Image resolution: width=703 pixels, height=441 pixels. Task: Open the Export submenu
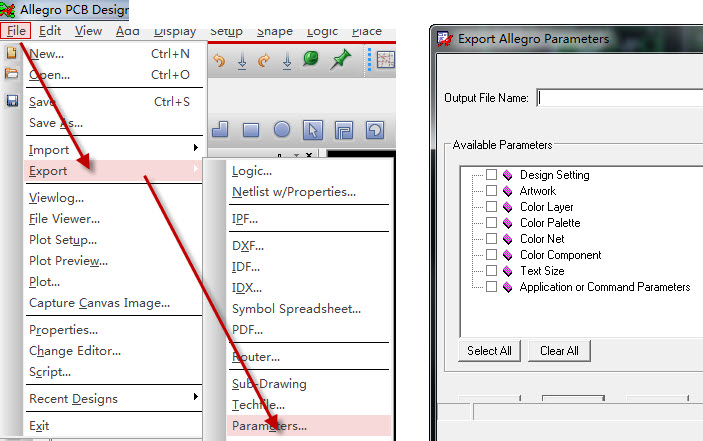pyautogui.click(x=113, y=171)
